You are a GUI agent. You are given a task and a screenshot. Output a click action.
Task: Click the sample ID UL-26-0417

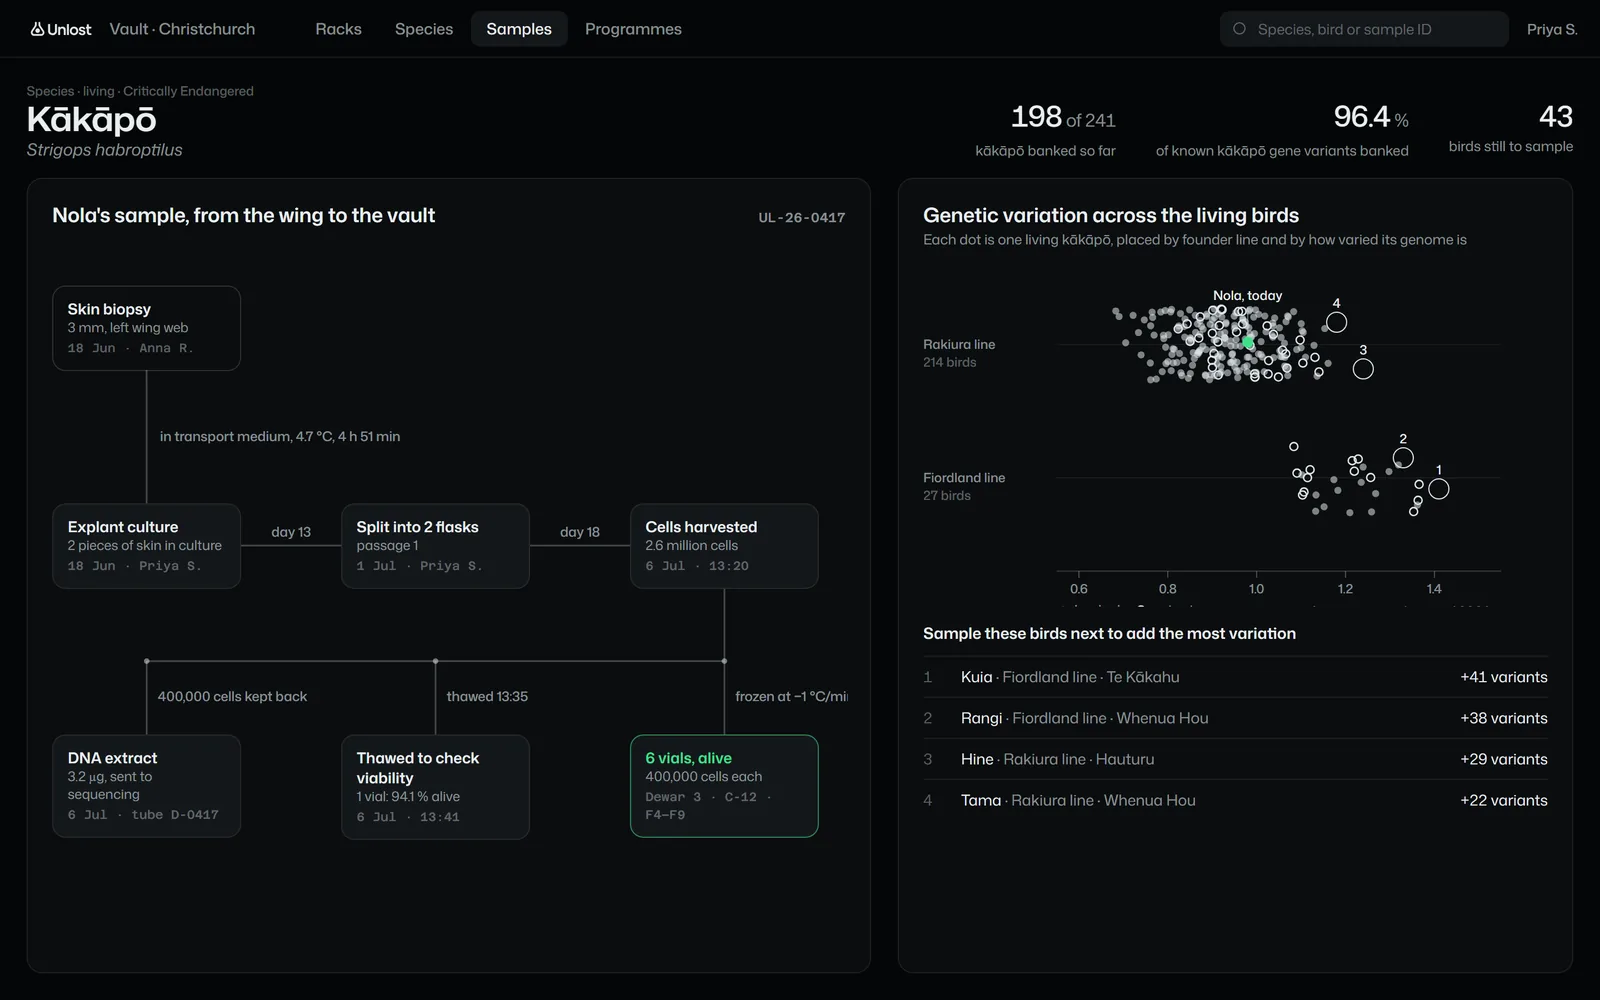801,217
